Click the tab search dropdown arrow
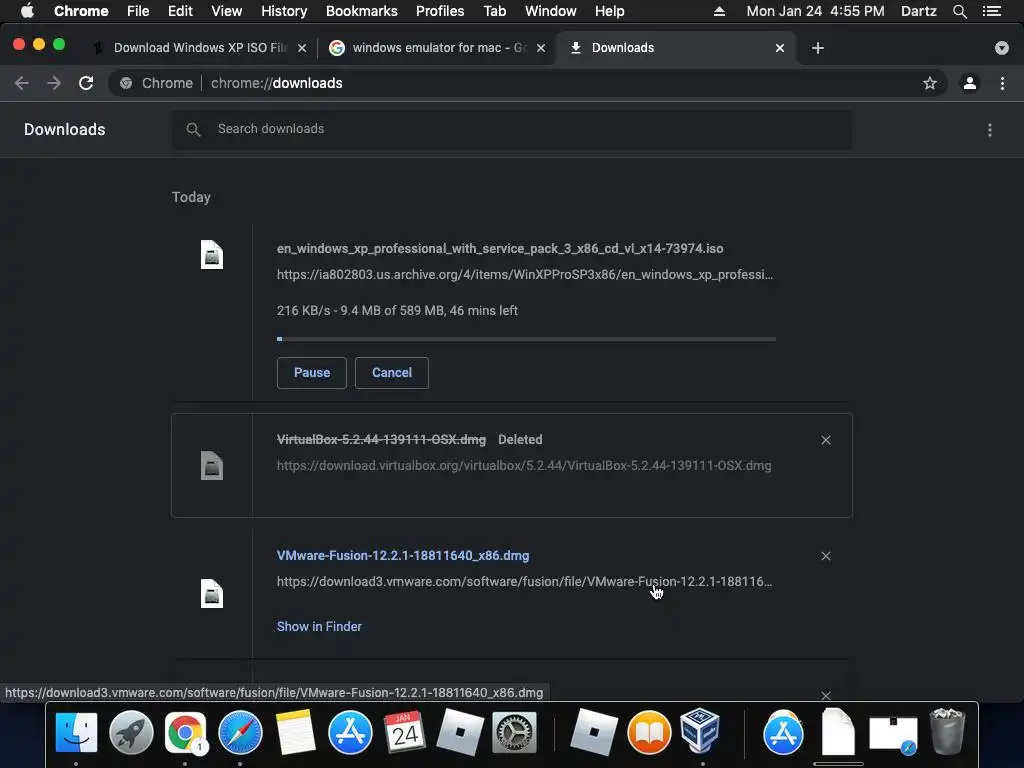Viewport: 1024px width, 768px height. click(1001, 48)
